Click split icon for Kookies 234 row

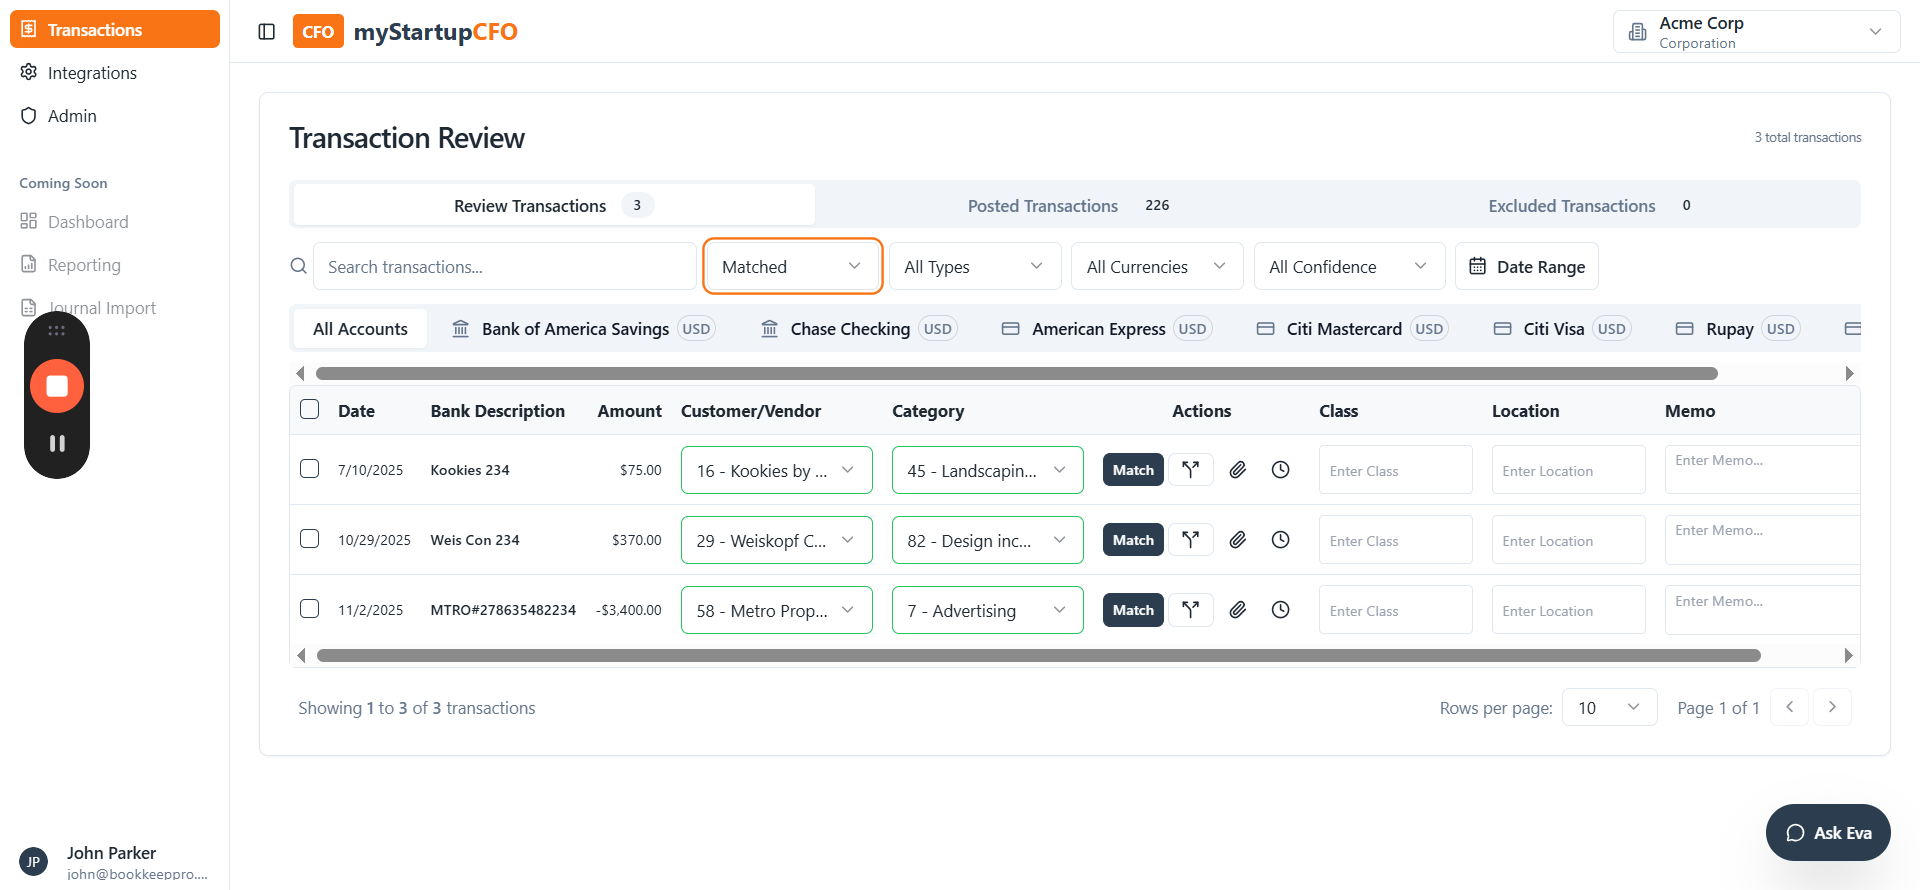pos(1190,470)
